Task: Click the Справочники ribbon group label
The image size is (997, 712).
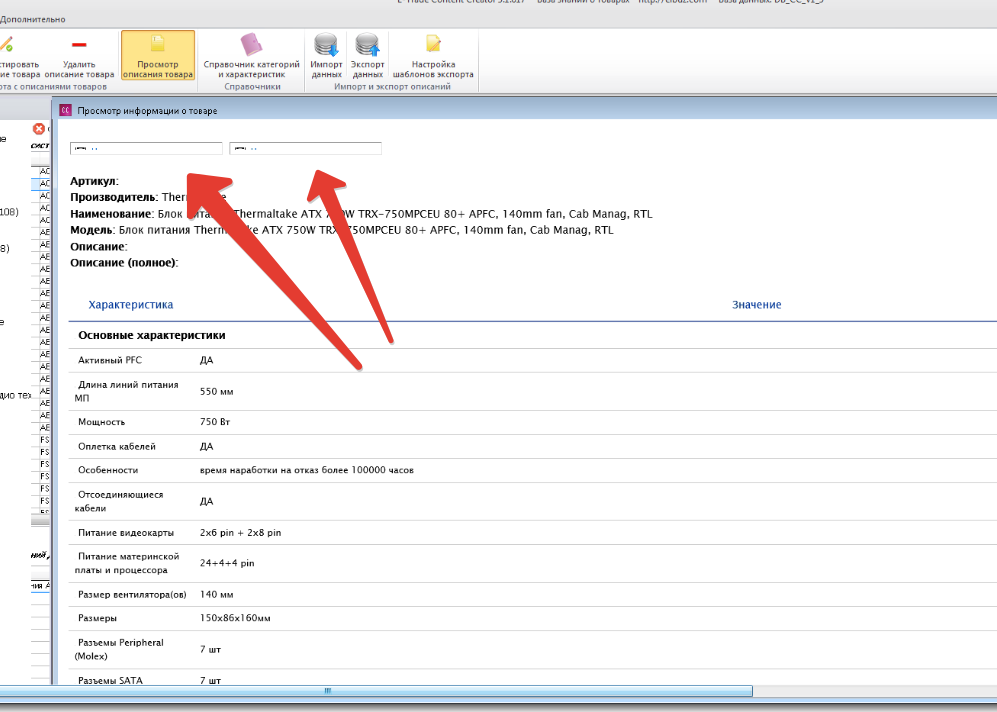Action: pyautogui.click(x=252, y=86)
